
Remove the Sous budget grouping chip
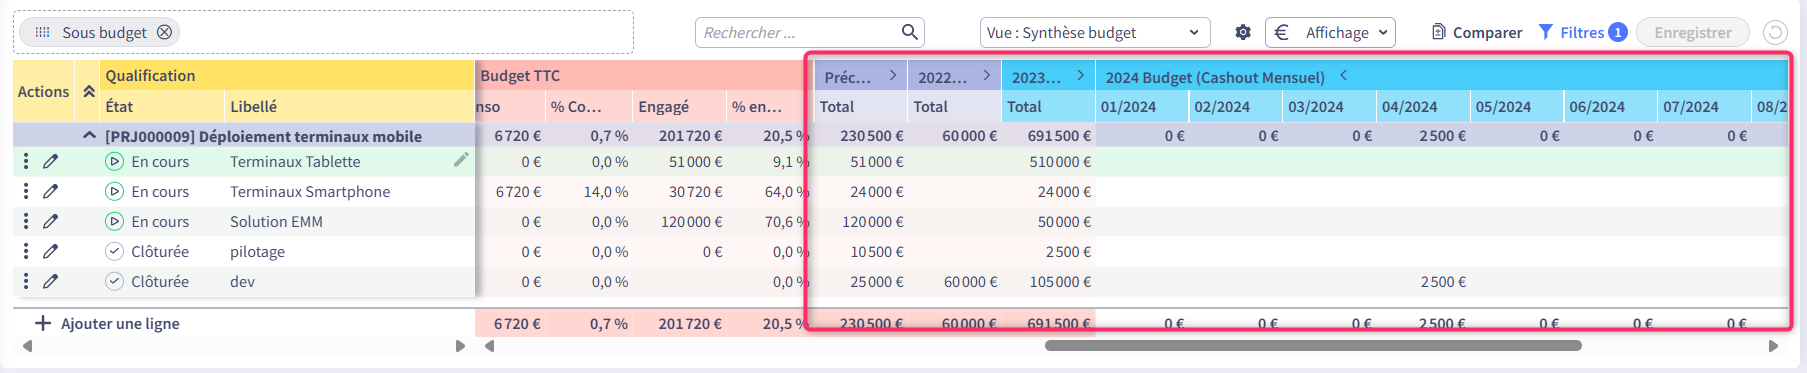pyautogui.click(x=165, y=32)
